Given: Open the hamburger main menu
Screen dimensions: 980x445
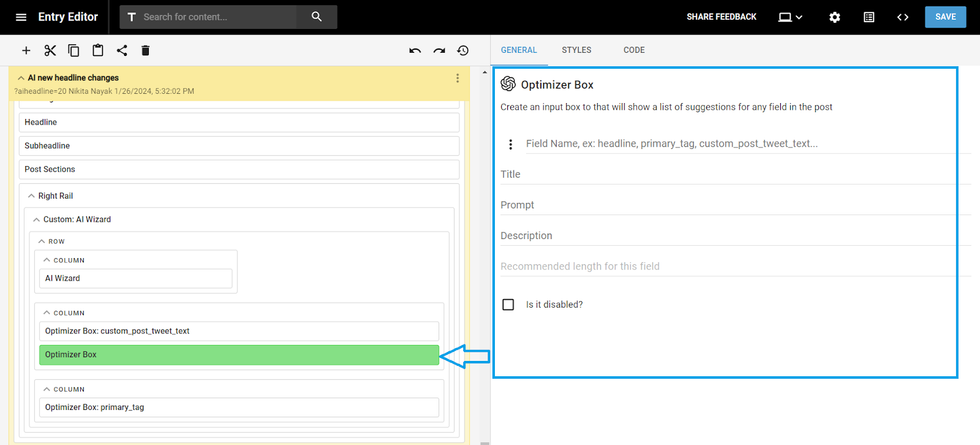Looking at the screenshot, I should (x=21, y=17).
